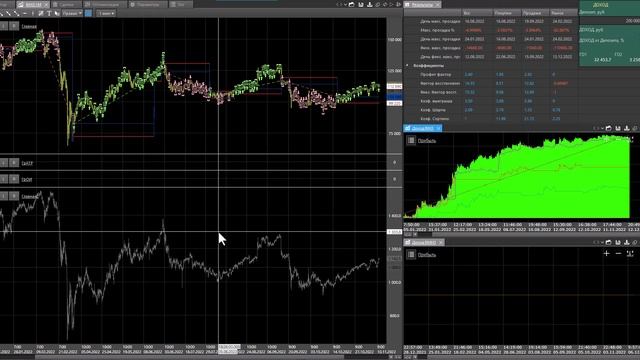Toggle first small button of upper thin indicator pane

[4, 163]
